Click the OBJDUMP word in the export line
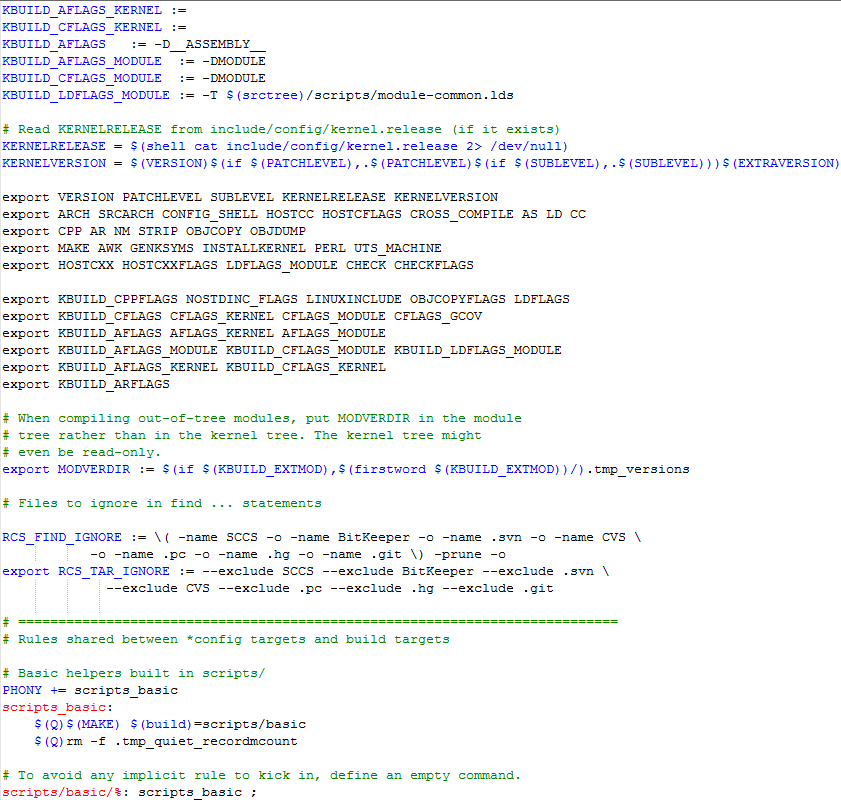This screenshot has height=800, width=841. (278, 231)
